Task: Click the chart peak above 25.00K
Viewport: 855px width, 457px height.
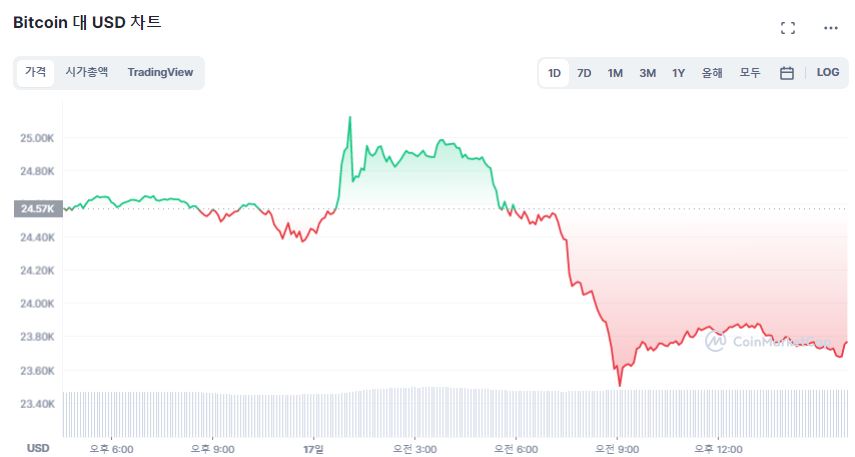Action: 350,118
